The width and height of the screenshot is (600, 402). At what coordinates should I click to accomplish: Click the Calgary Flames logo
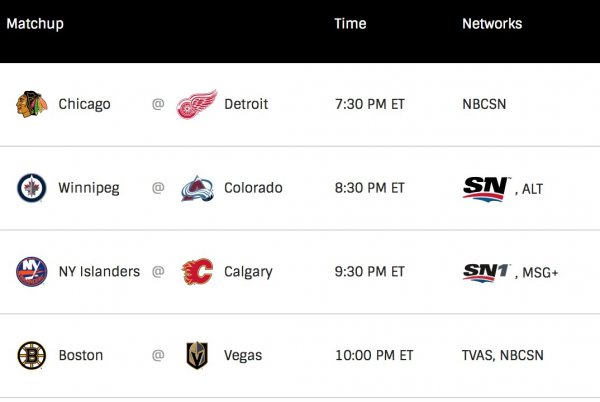[197, 272]
